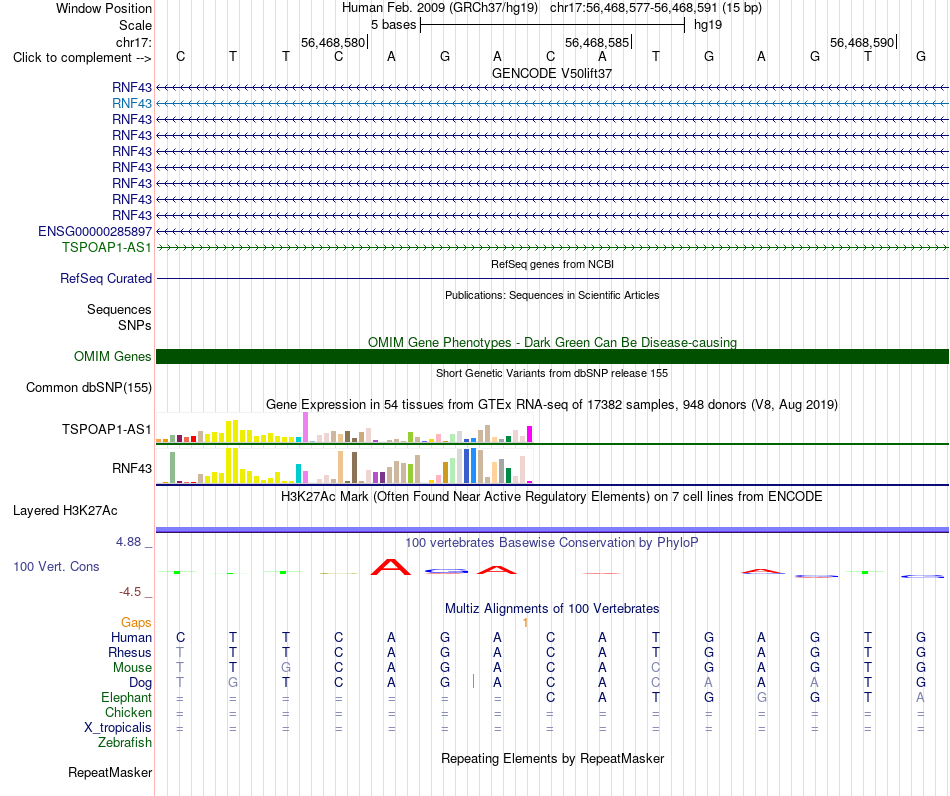
Task: Select the Zebrafish alignment row label
Action: tap(125, 743)
